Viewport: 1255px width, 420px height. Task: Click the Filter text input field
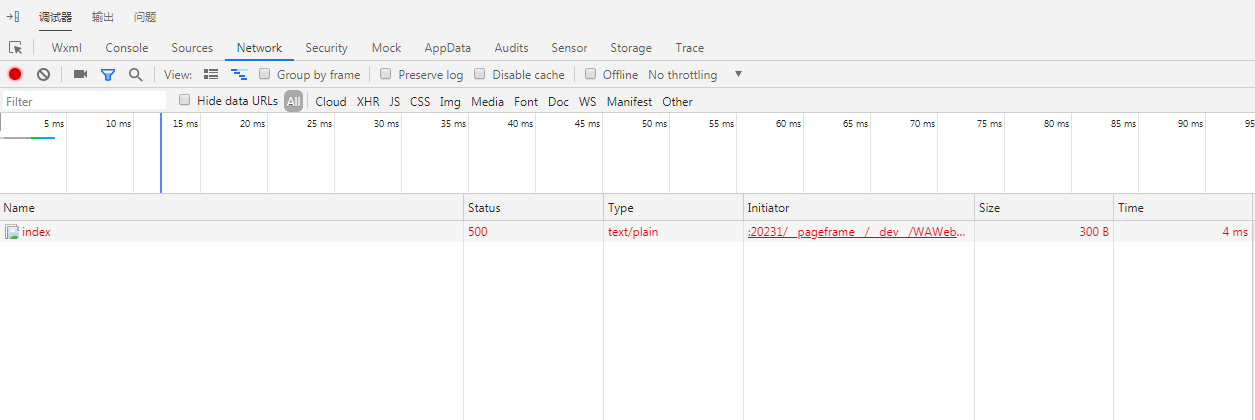click(84, 101)
